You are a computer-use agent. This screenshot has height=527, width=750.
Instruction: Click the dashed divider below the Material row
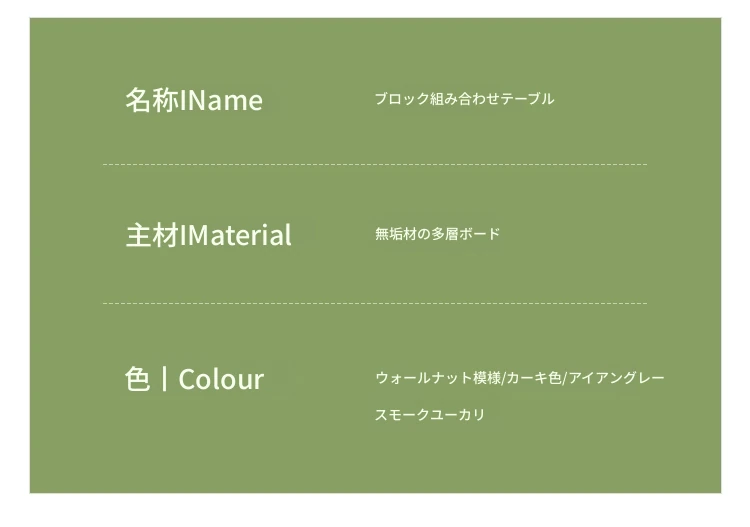[x=375, y=303]
